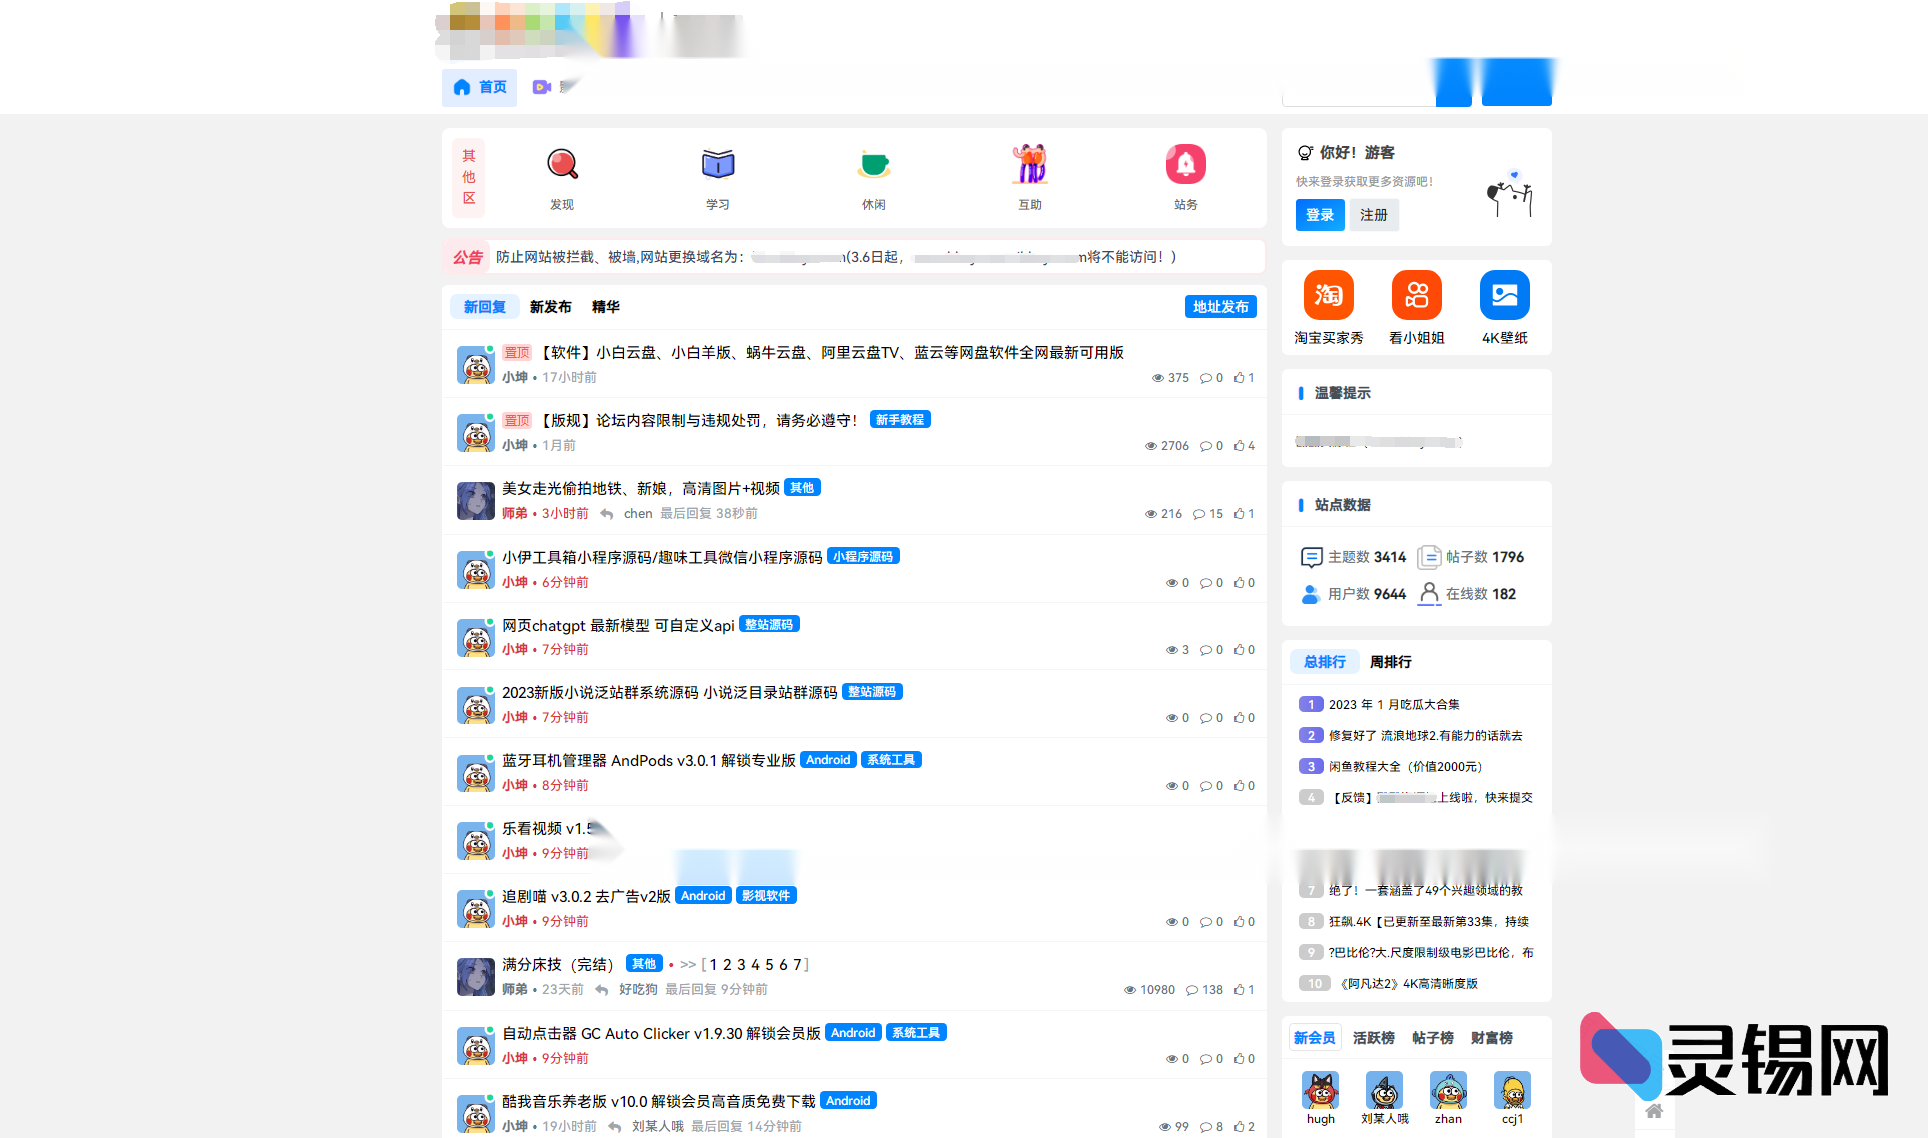The height and width of the screenshot is (1138, 1928).
Task: Switch to 帖子榜 posts ranking
Action: (x=1432, y=1037)
